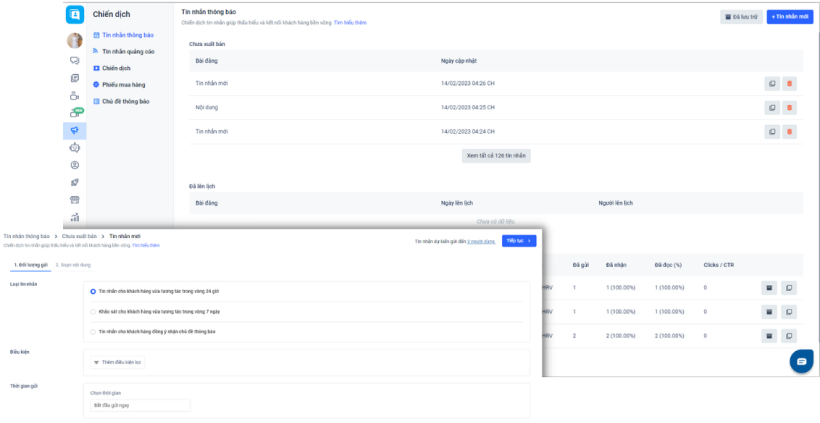Open the statistics chart icon in sidebar

(x=74, y=216)
